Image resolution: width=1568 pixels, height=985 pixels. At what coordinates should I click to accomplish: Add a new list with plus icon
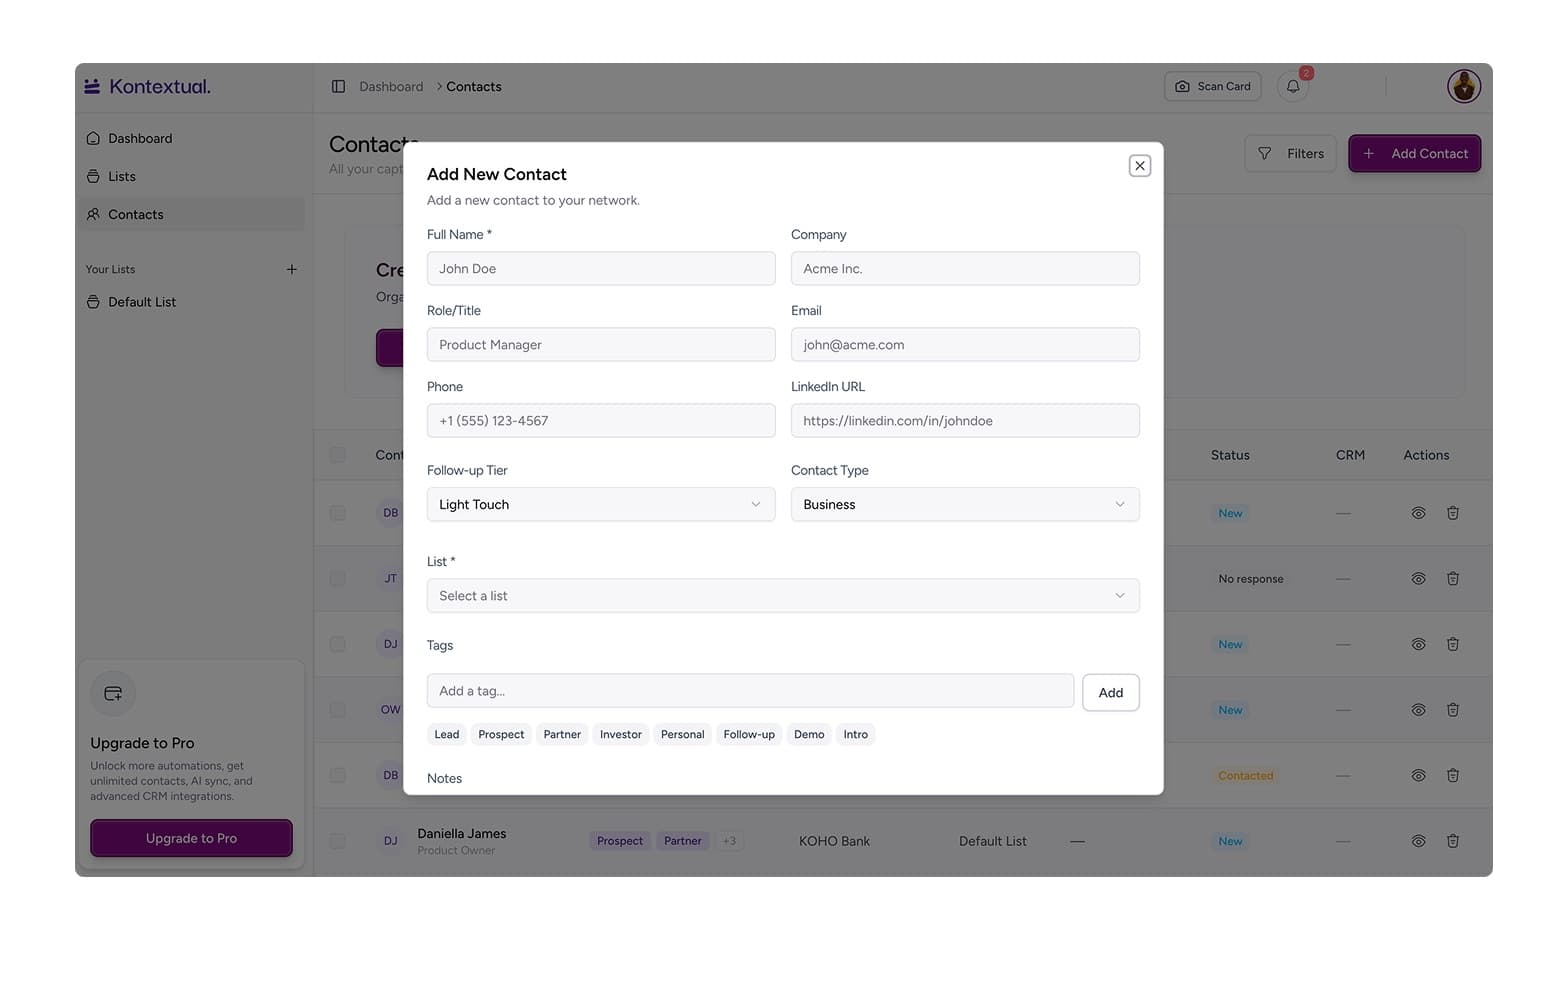coord(291,269)
